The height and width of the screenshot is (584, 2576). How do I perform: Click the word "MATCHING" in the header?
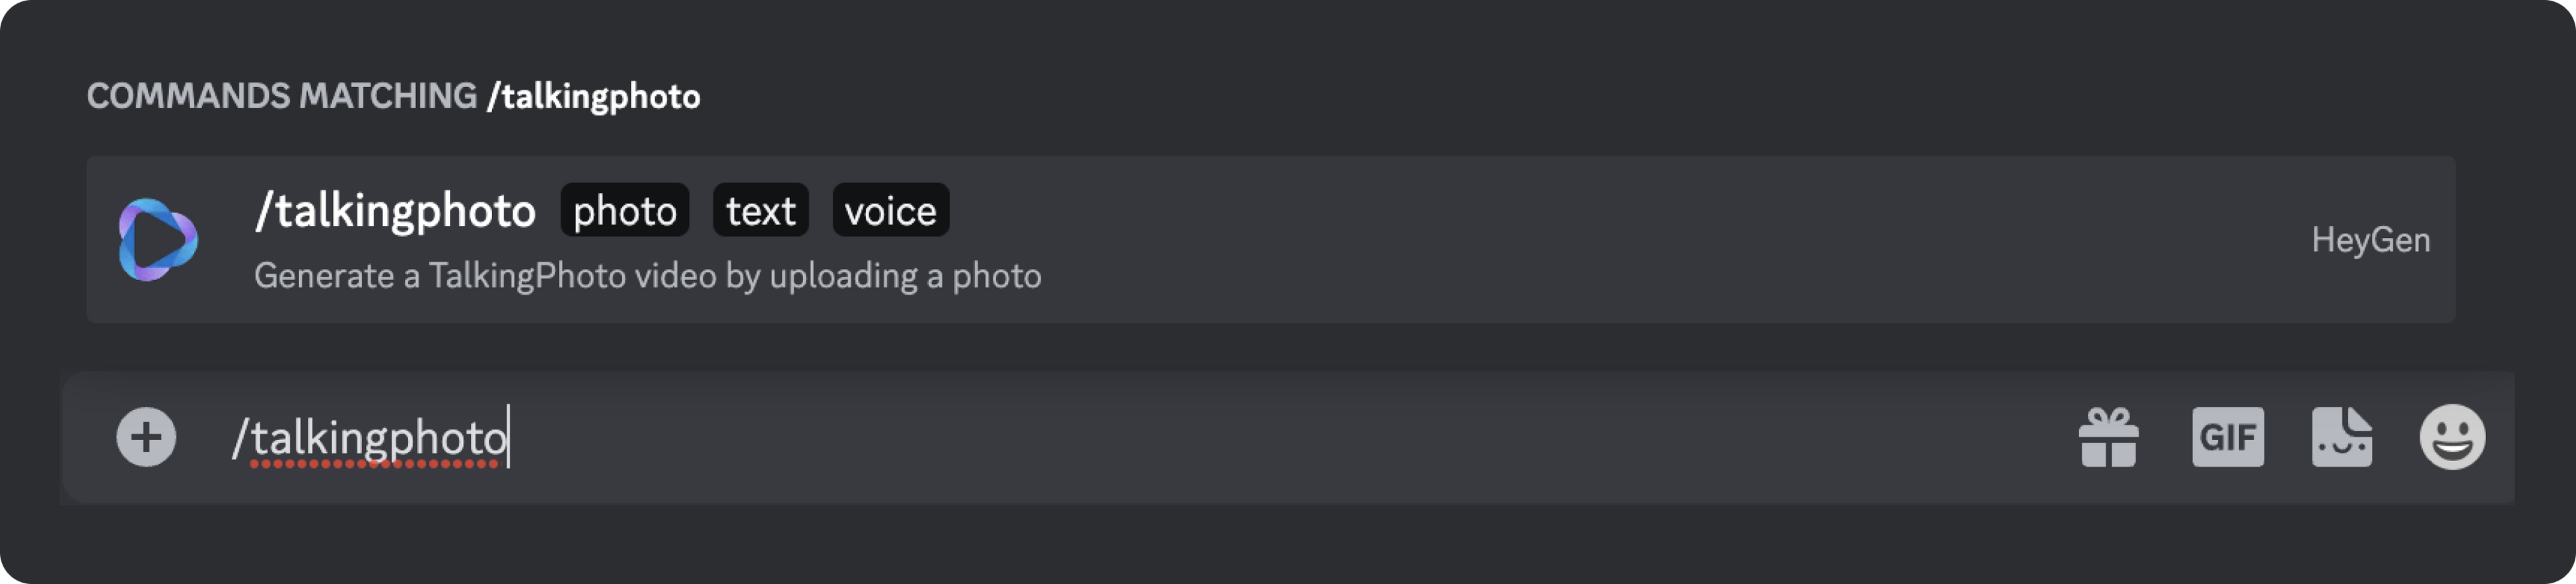[388, 96]
